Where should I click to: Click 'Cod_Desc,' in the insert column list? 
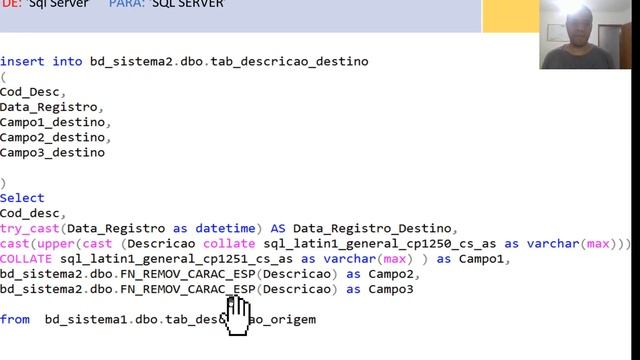tap(33, 92)
